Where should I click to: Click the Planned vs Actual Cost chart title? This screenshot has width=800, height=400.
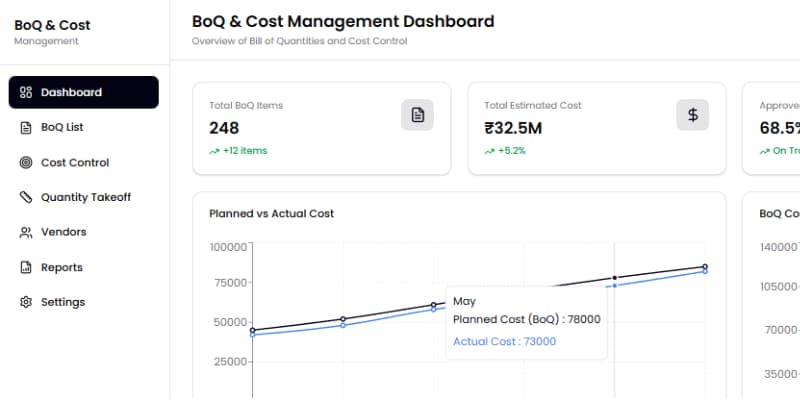pyautogui.click(x=271, y=213)
